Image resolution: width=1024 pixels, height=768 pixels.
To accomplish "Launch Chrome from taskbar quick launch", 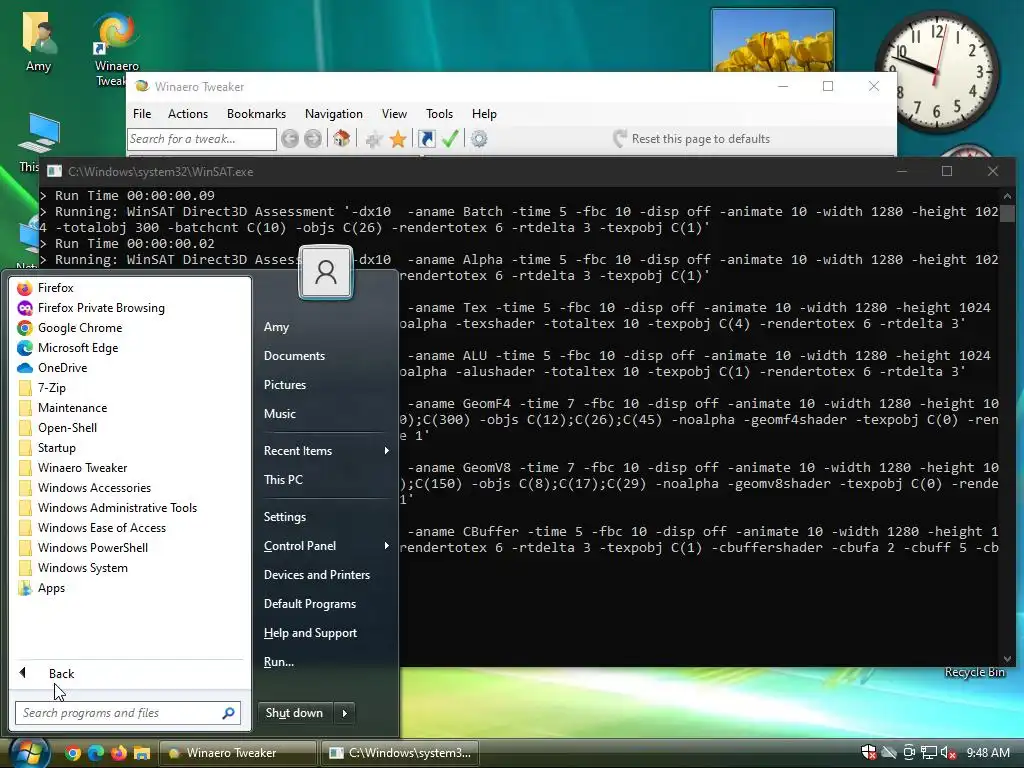I will coord(73,753).
